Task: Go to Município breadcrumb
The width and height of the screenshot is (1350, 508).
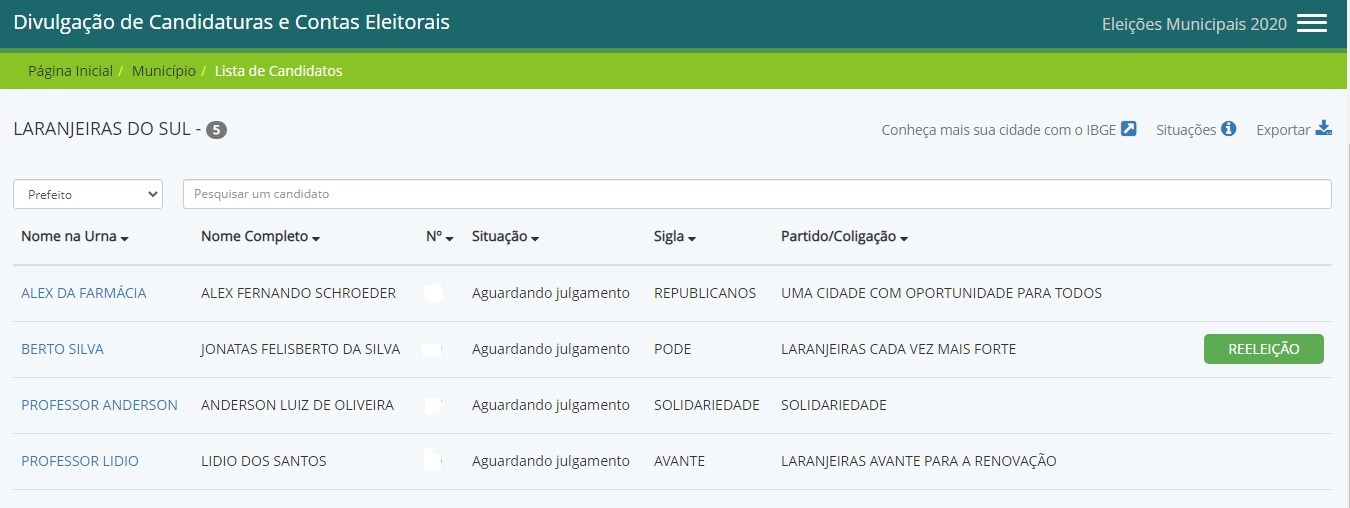Action: click(164, 71)
